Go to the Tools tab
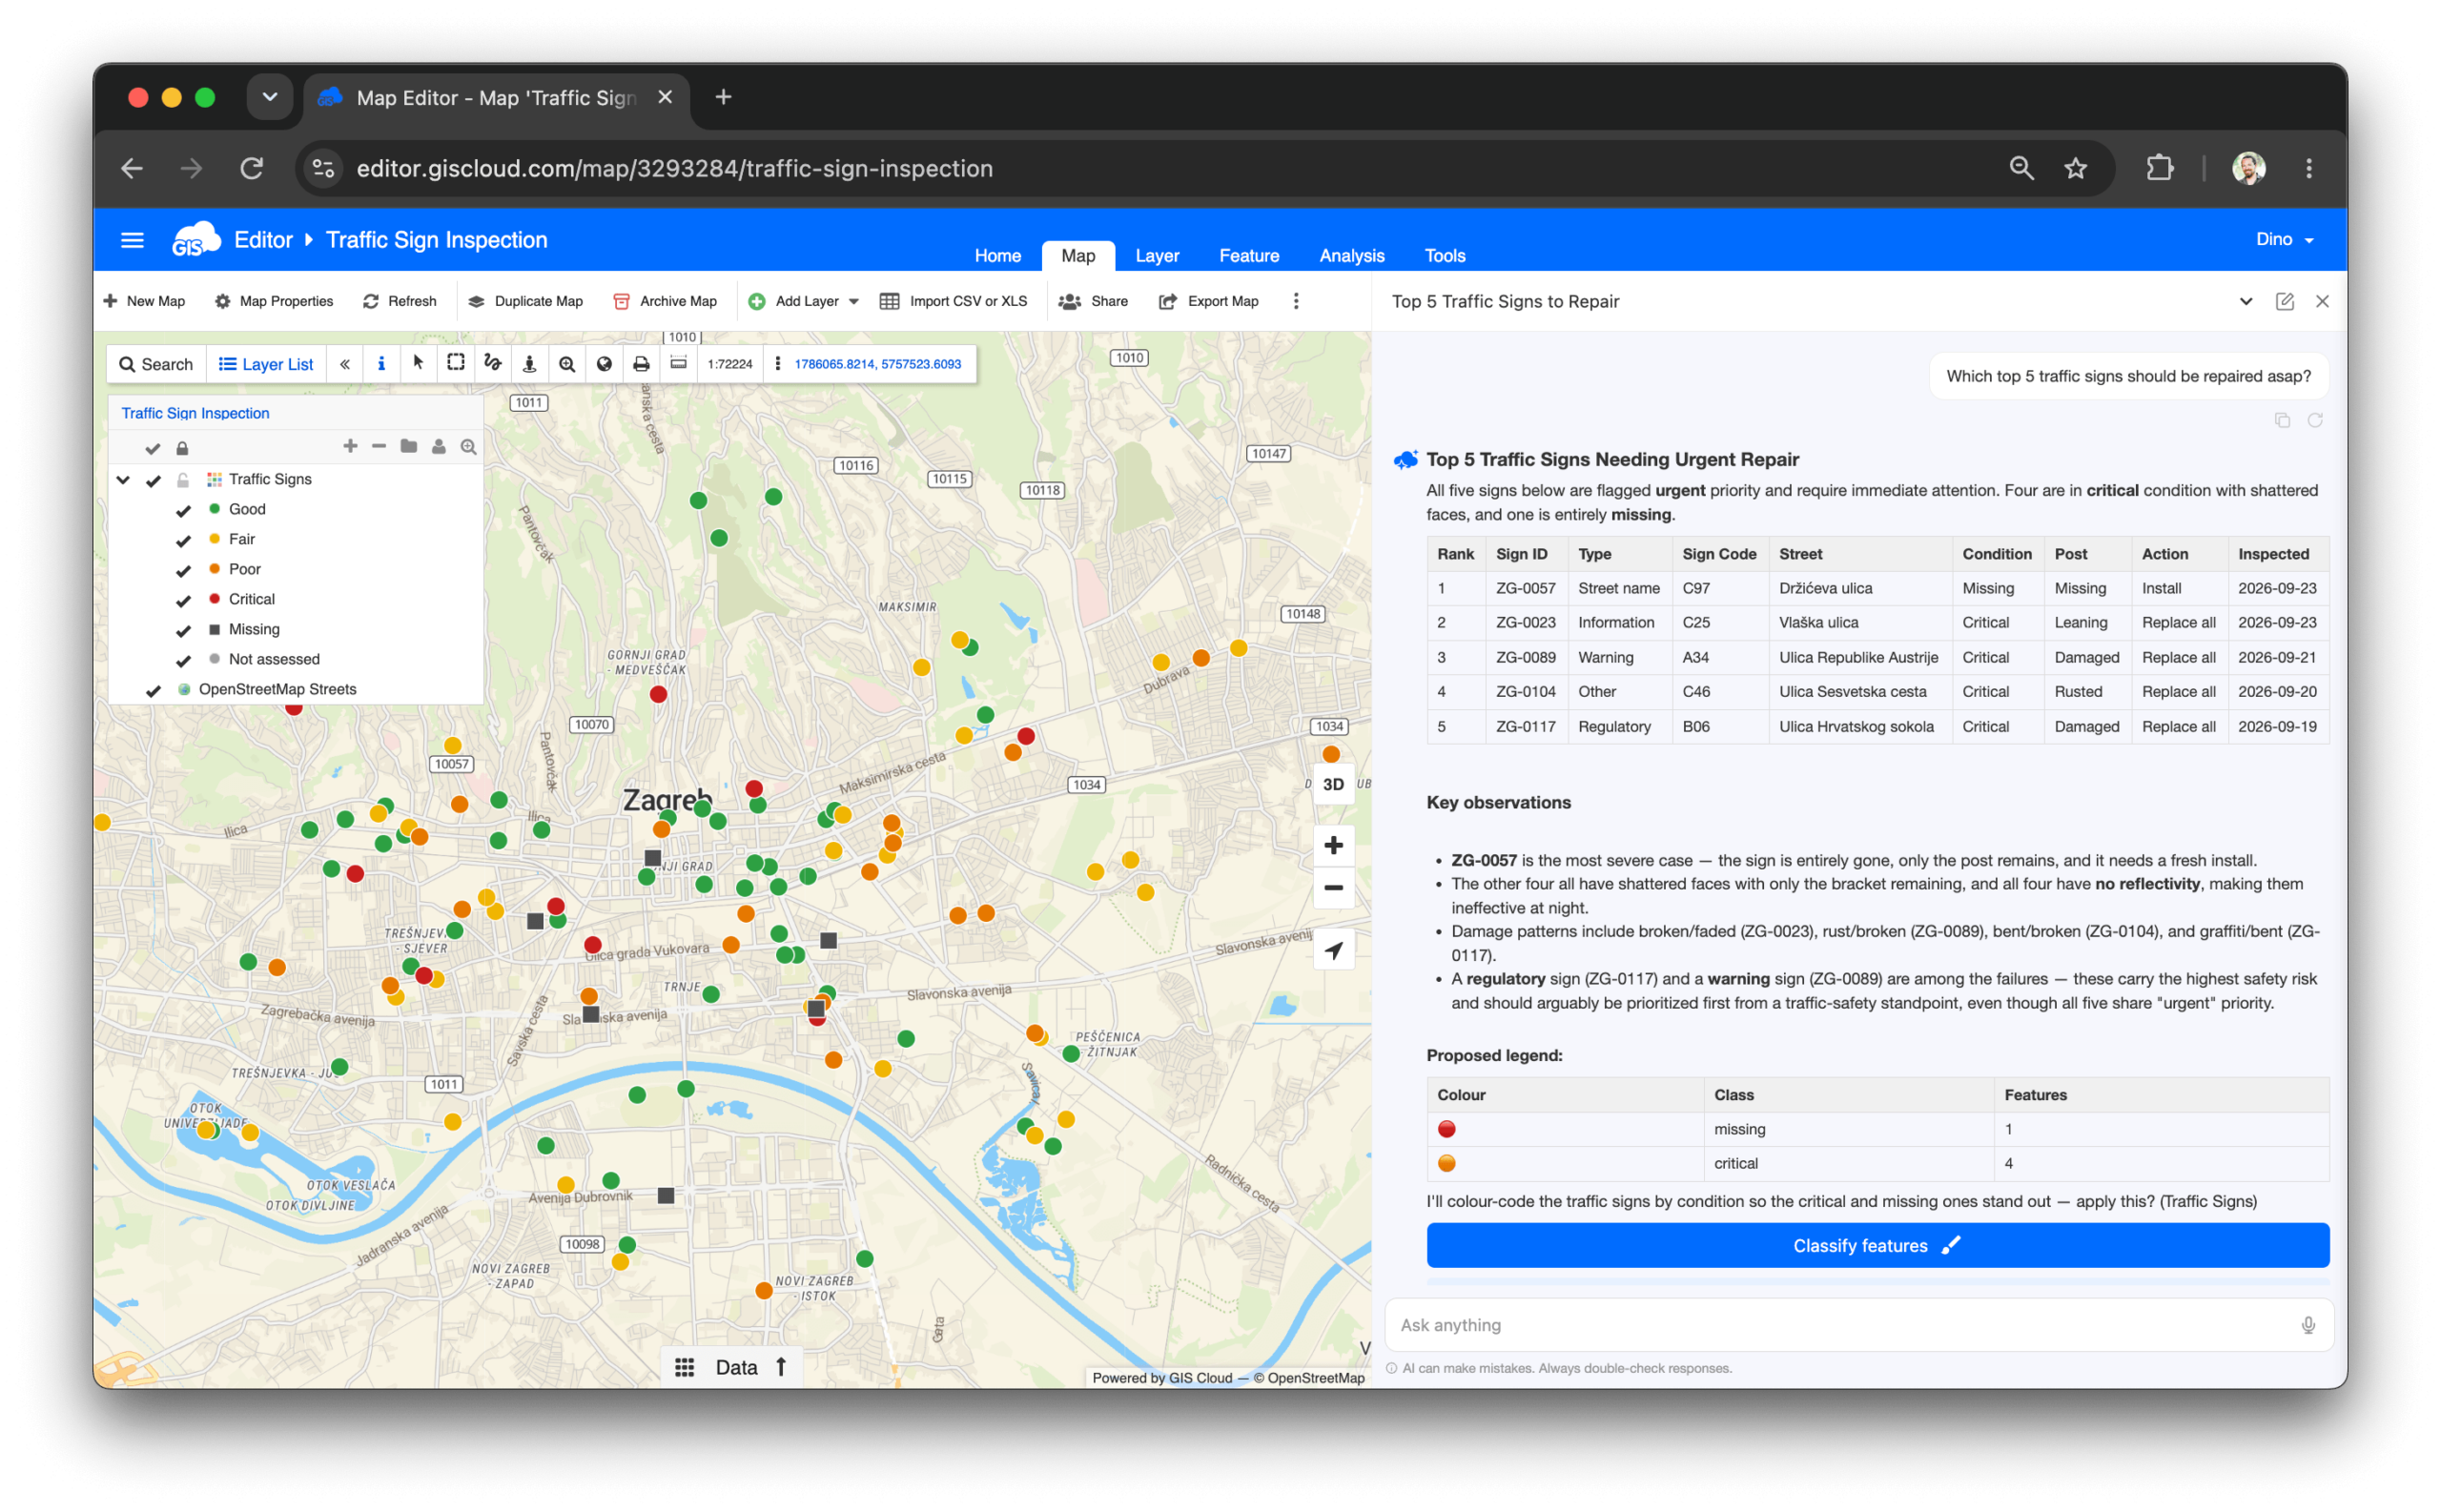This screenshot has height=1512, width=2441. tap(1444, 255)
